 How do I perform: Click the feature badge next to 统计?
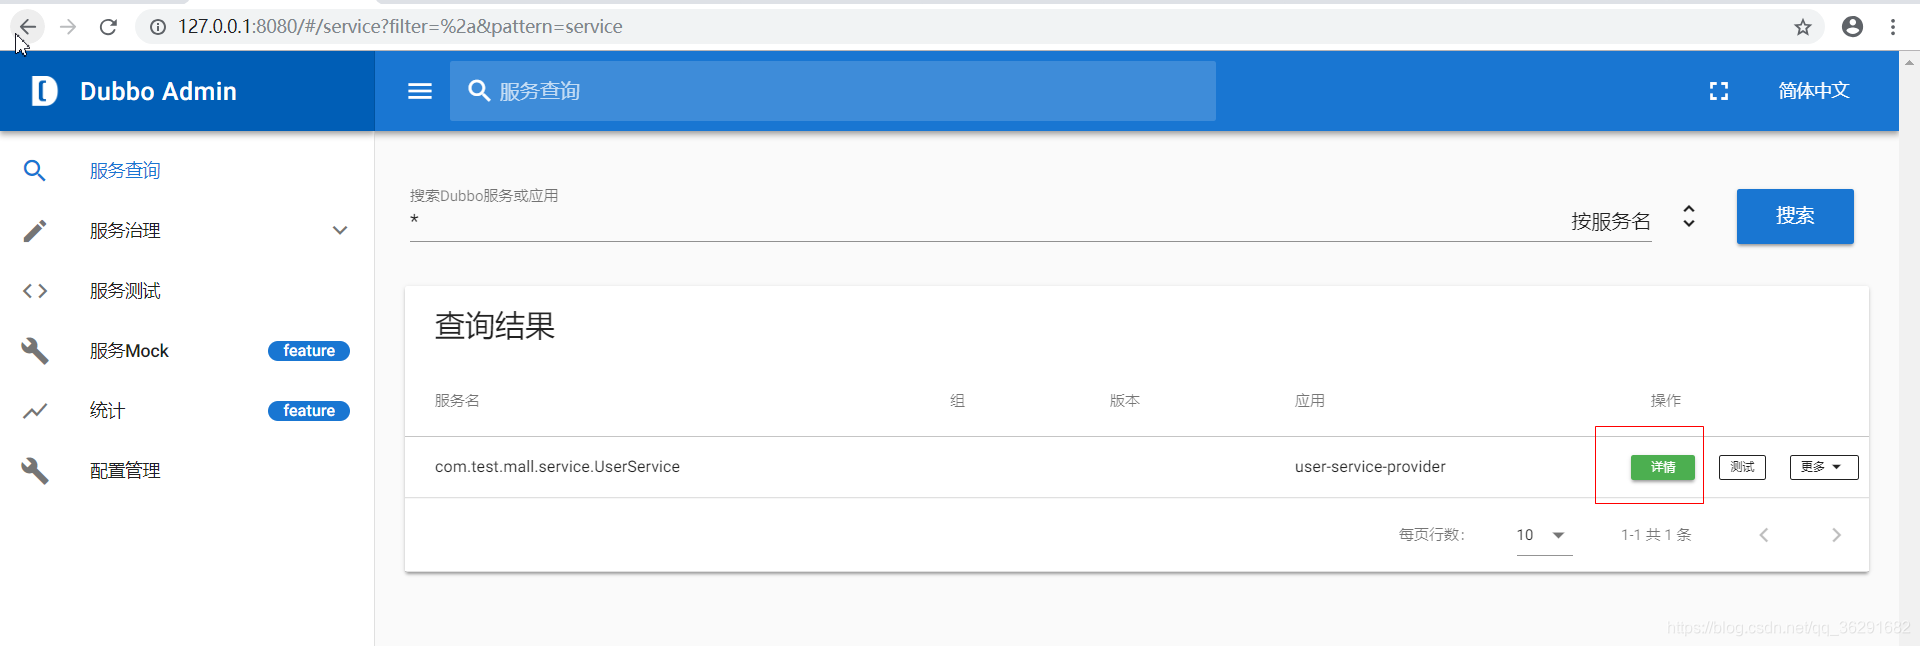coord(309,411)
